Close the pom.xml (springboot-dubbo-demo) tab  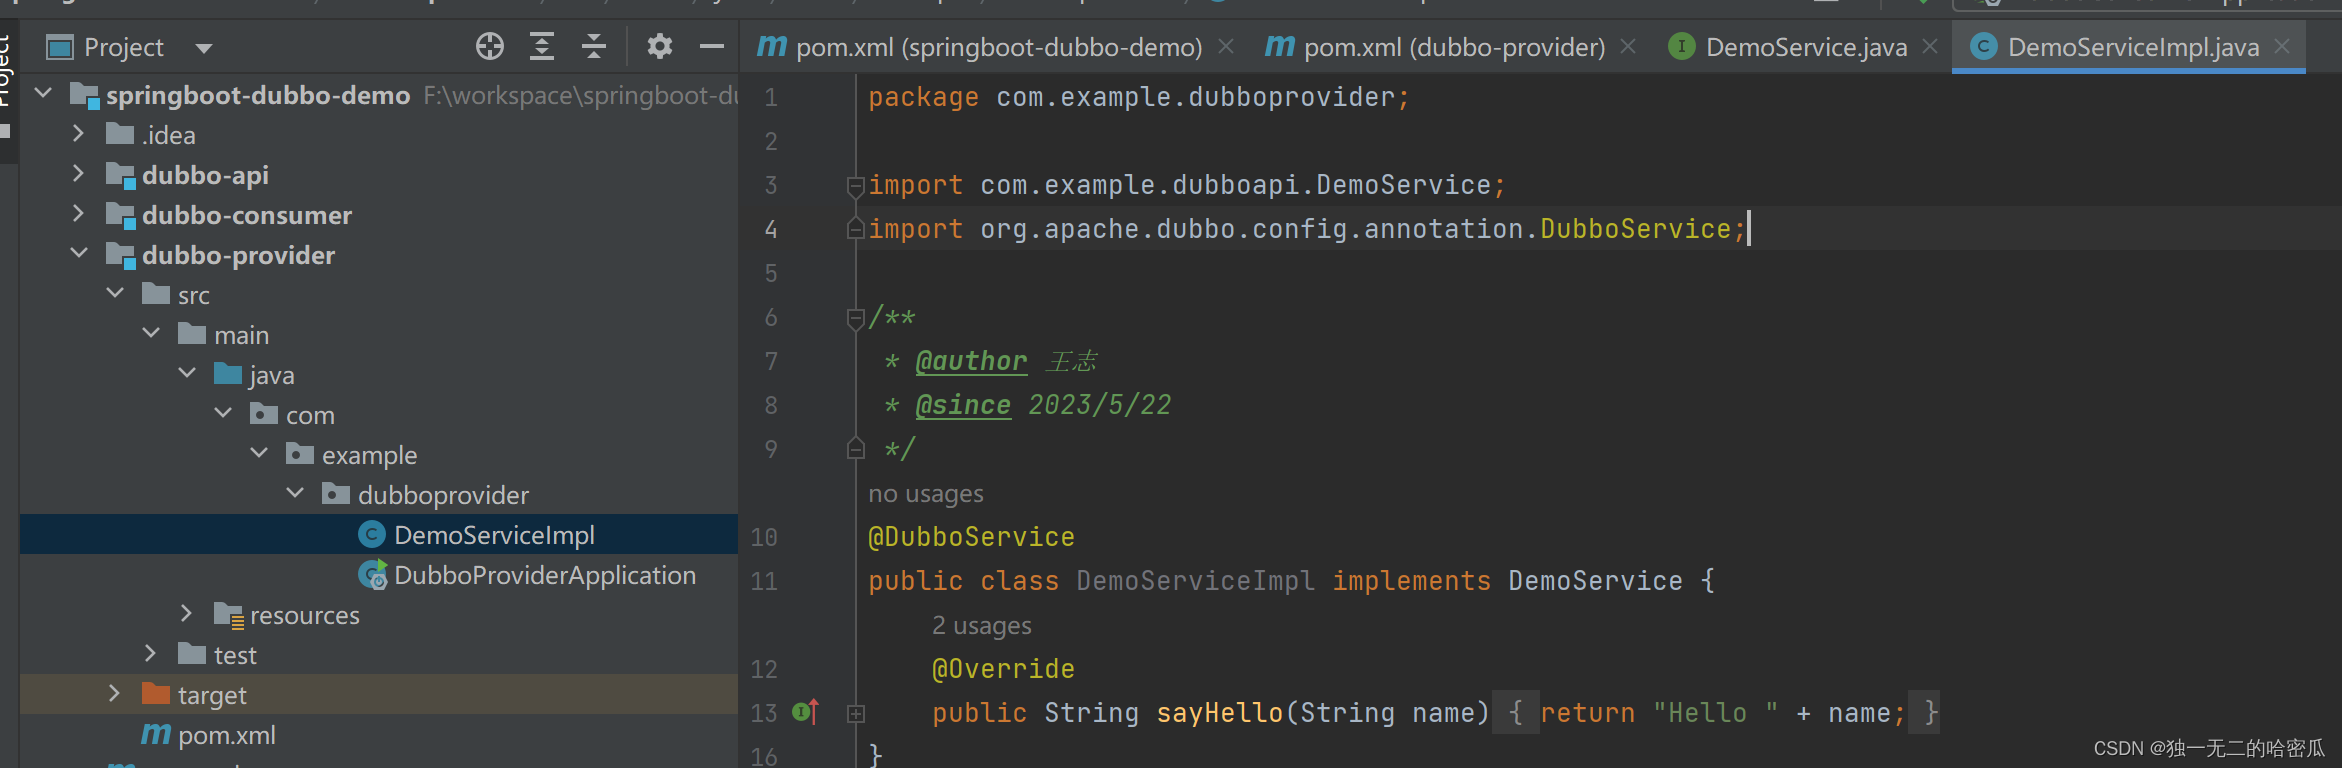pos(1226,46)
